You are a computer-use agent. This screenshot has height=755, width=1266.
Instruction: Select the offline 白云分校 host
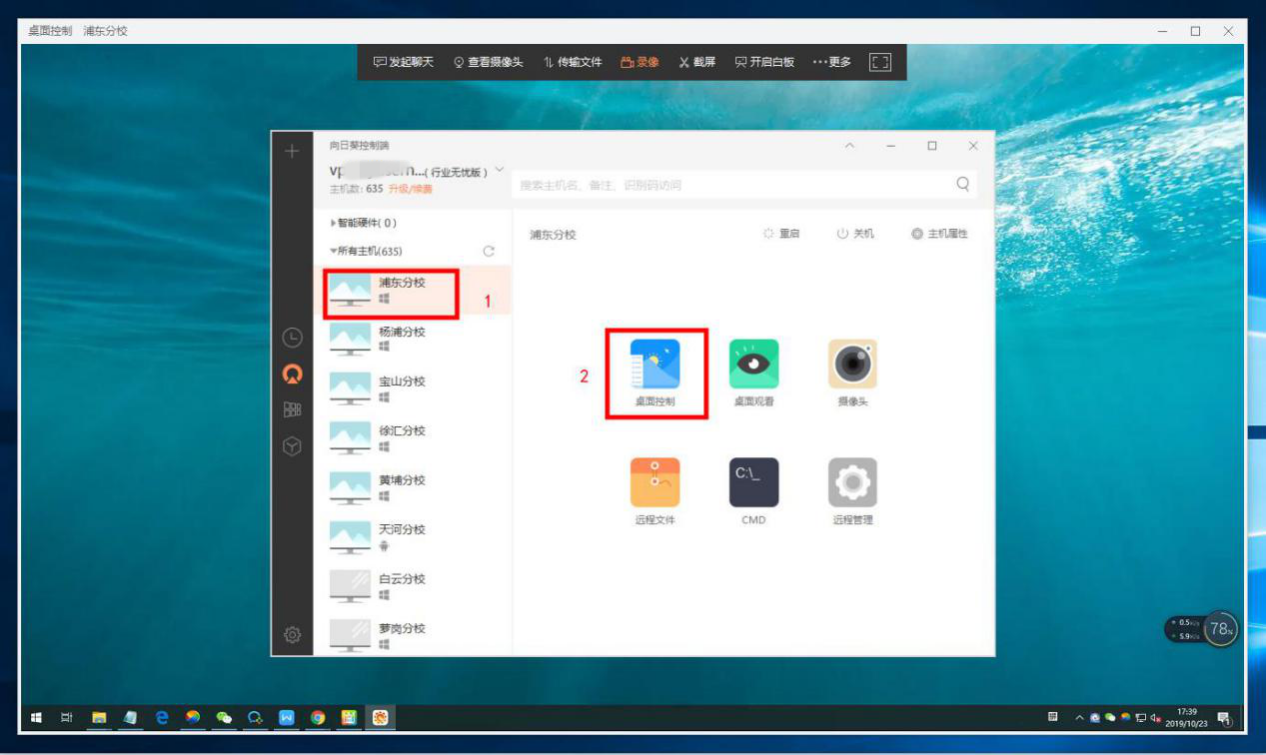click(412, 587)
